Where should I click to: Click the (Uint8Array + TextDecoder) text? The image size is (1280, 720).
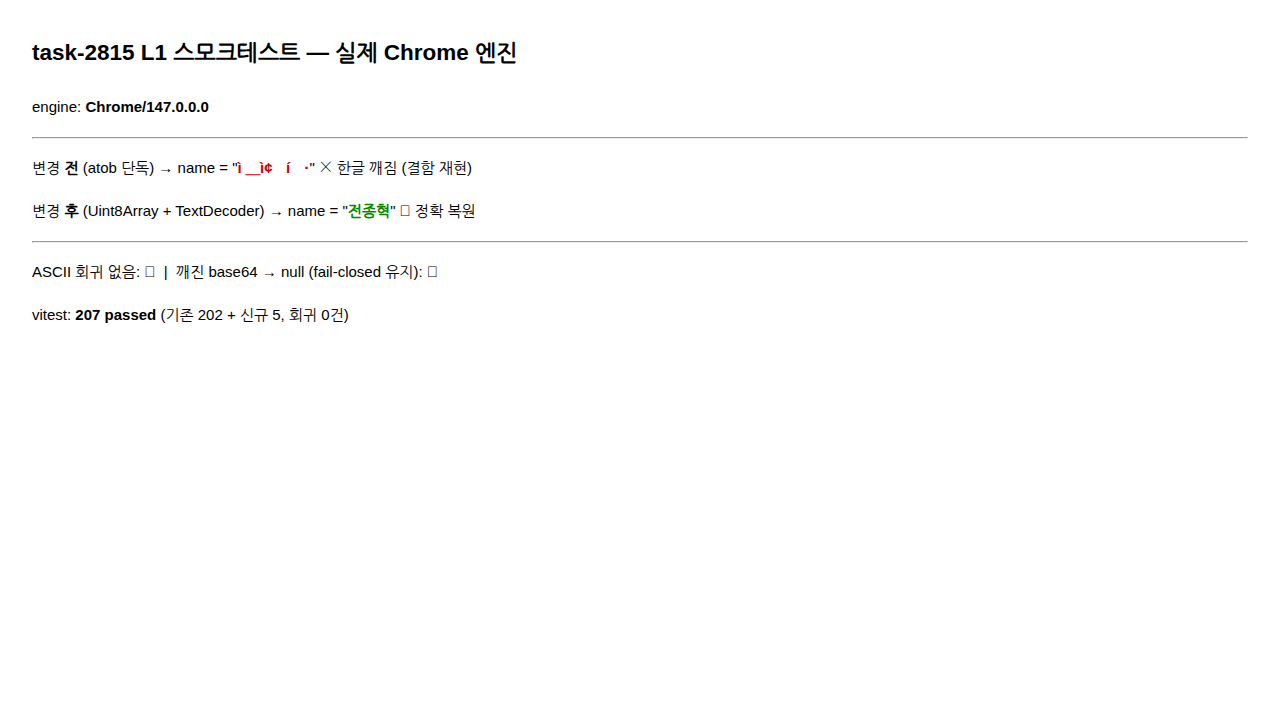tap(174, 211)
